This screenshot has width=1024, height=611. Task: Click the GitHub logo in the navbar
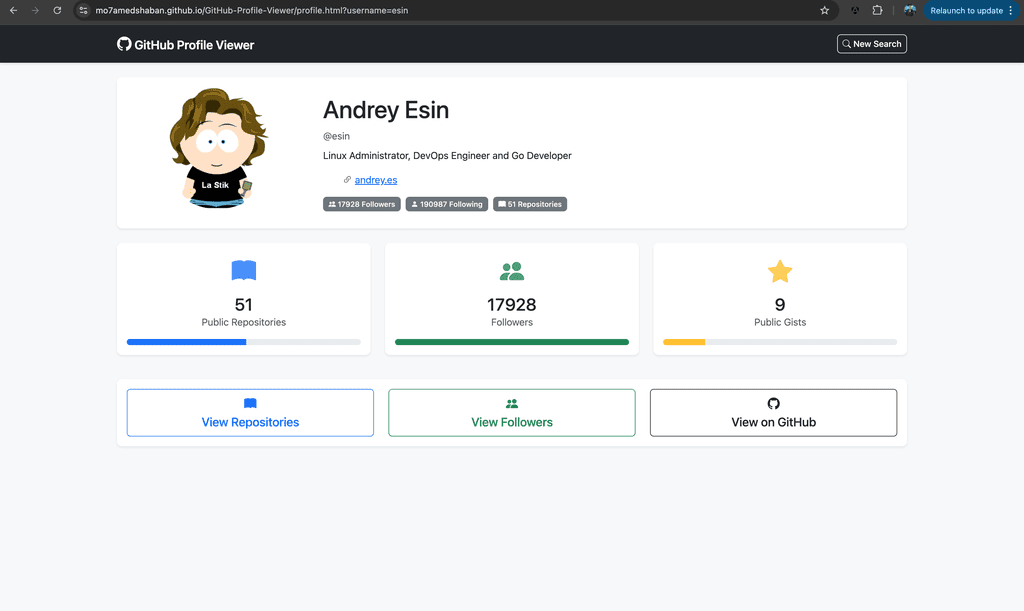pos(124,44)
